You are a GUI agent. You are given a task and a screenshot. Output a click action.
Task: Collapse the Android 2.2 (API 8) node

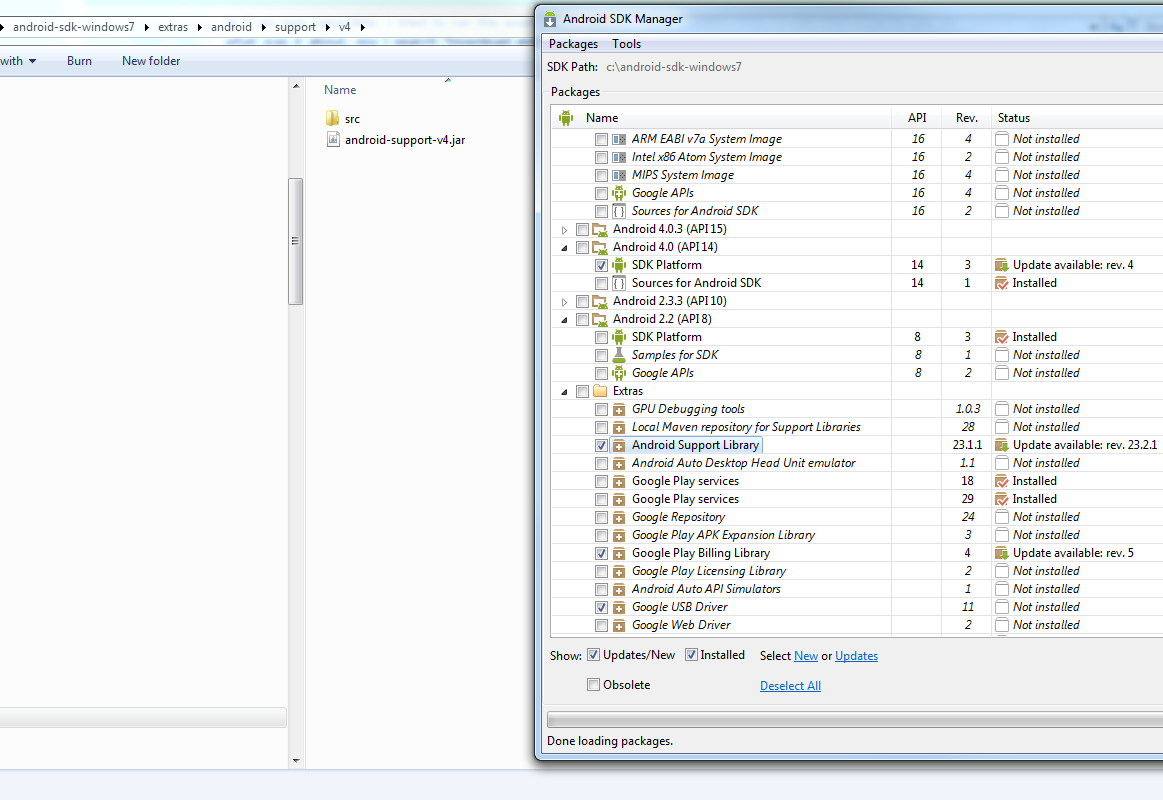point(564,320)
